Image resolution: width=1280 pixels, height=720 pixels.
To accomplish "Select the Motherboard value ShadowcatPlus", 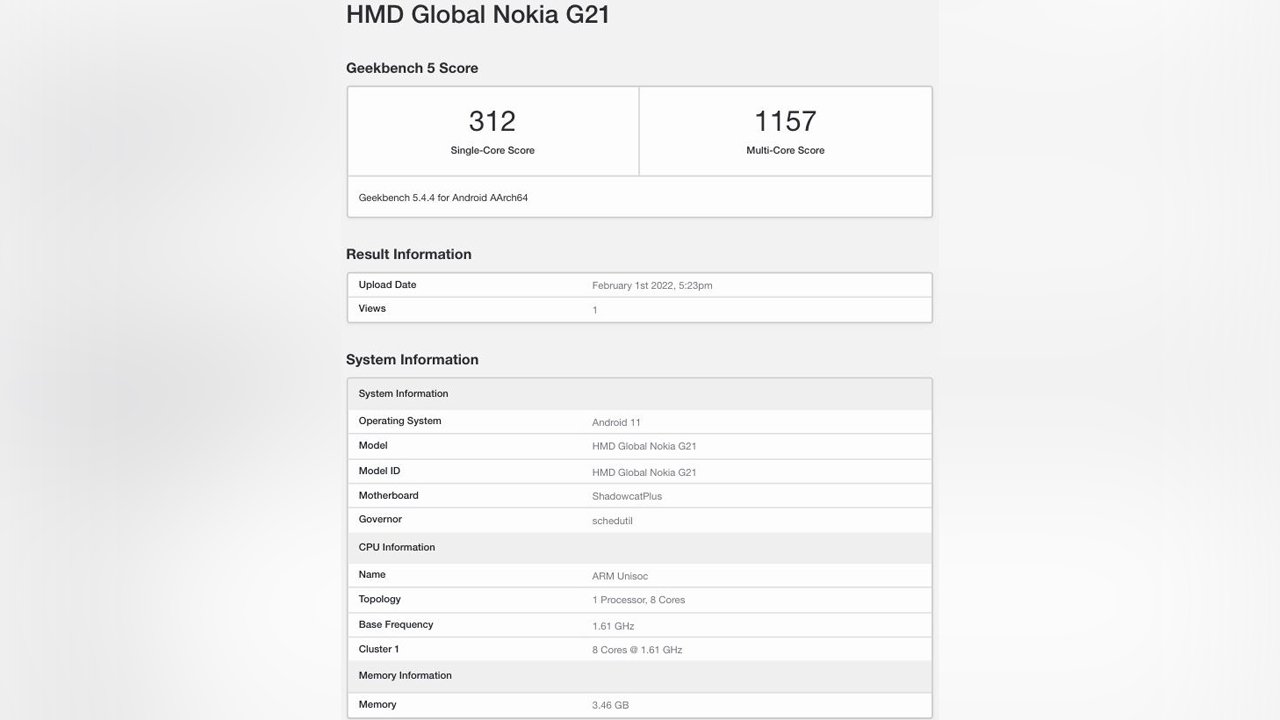I will coord(627,496).
